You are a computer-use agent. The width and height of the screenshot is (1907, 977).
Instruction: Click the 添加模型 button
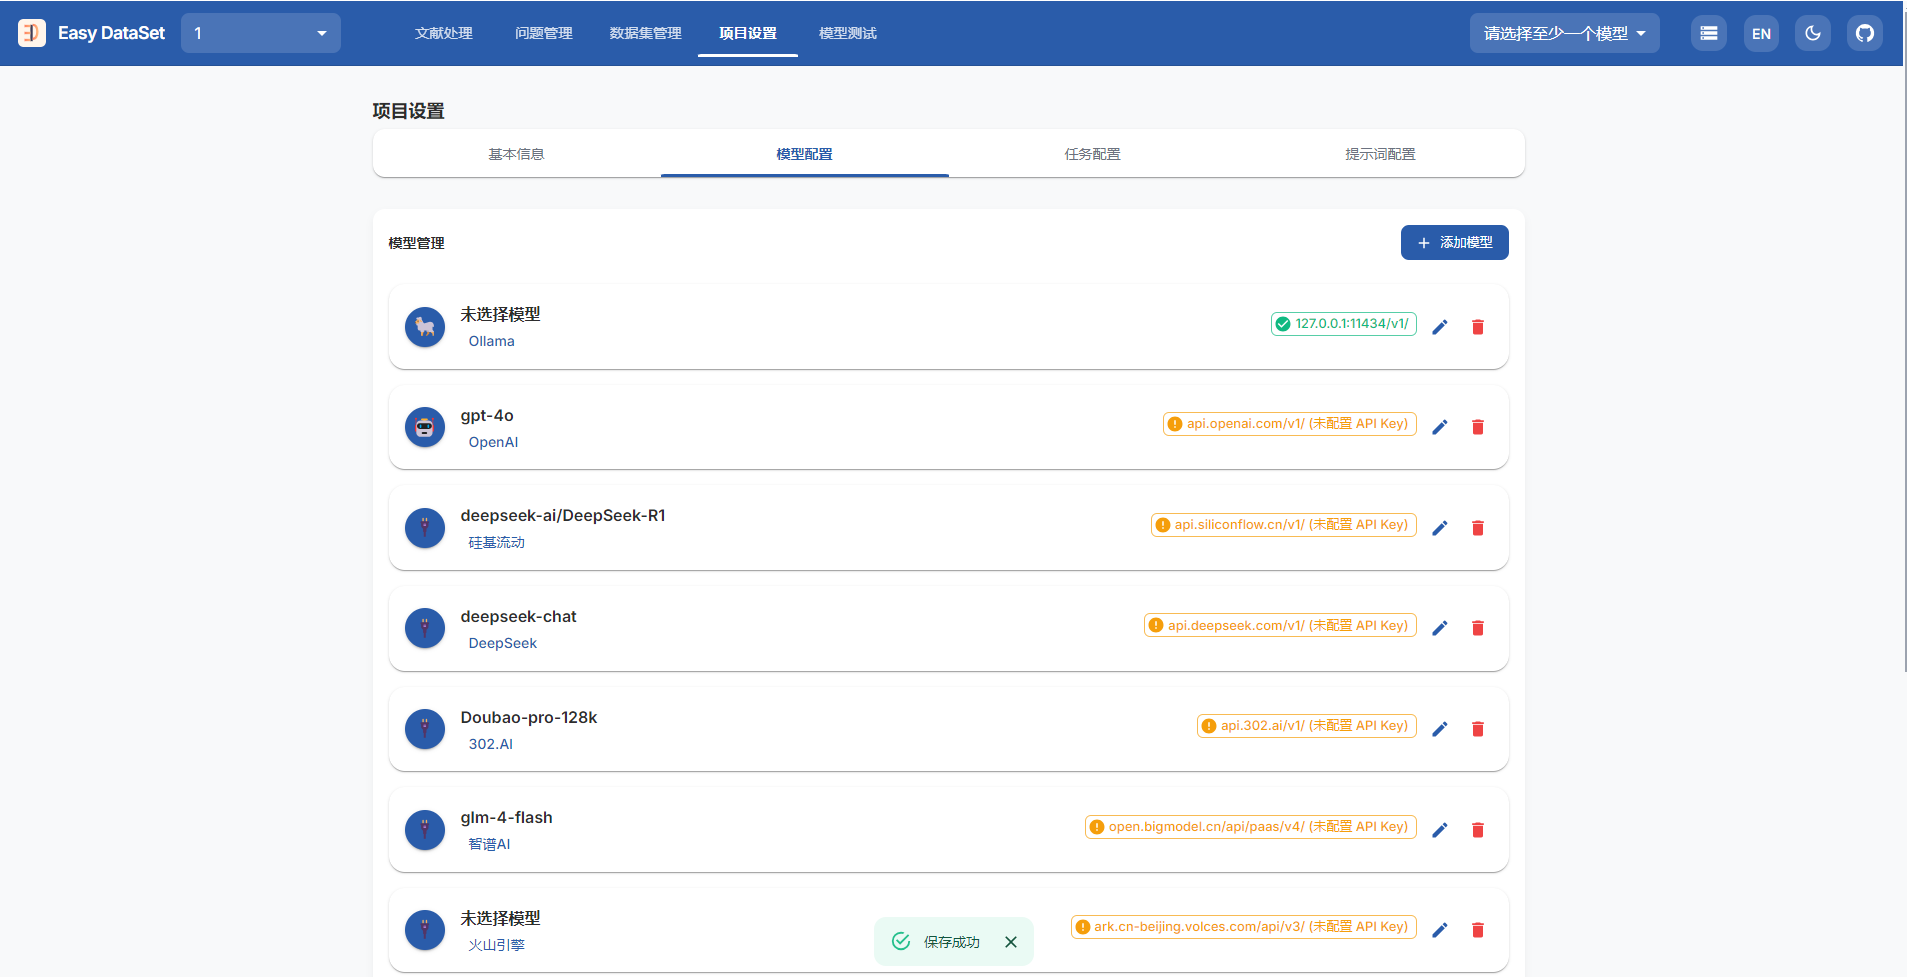click(x=1455, y=243)
